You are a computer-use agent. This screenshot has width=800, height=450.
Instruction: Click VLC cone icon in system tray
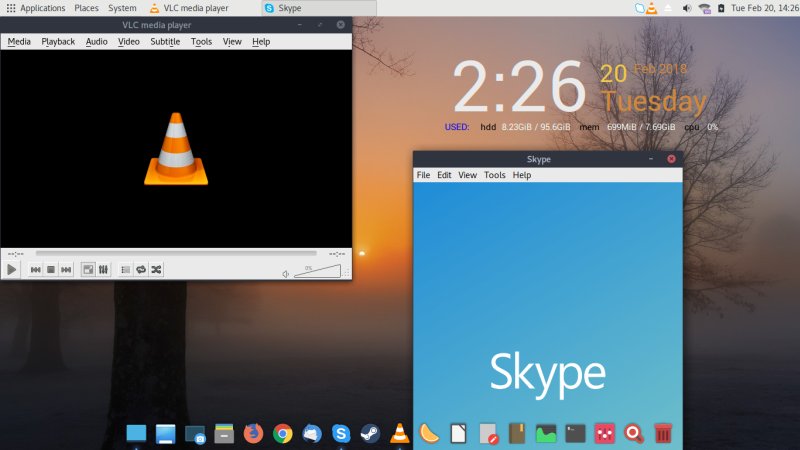point(652,8)
